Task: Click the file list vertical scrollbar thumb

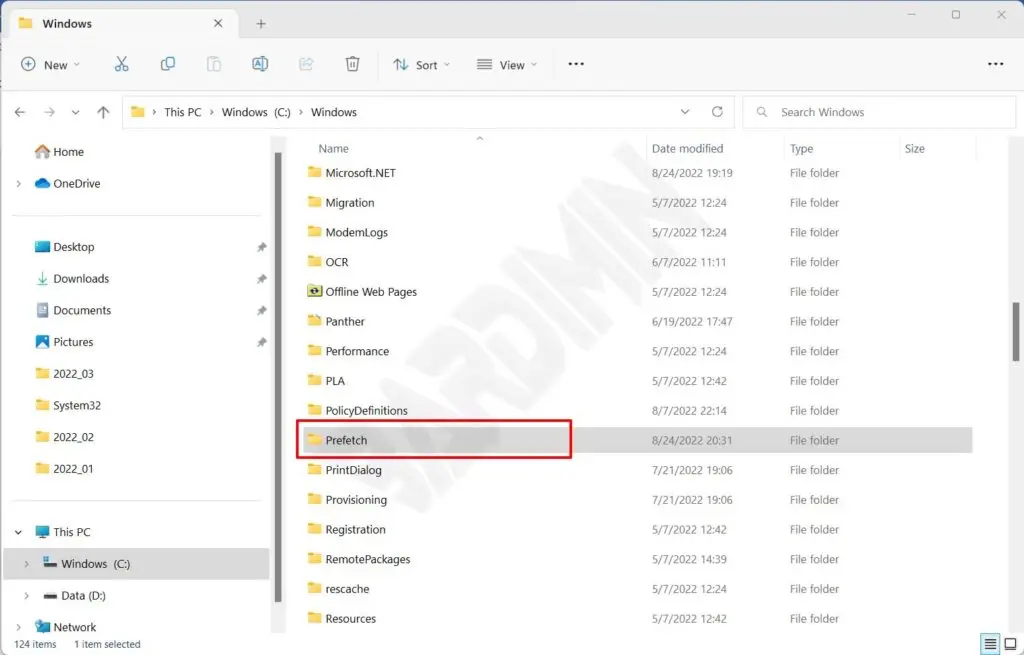Action: (x=1016, y=332)
